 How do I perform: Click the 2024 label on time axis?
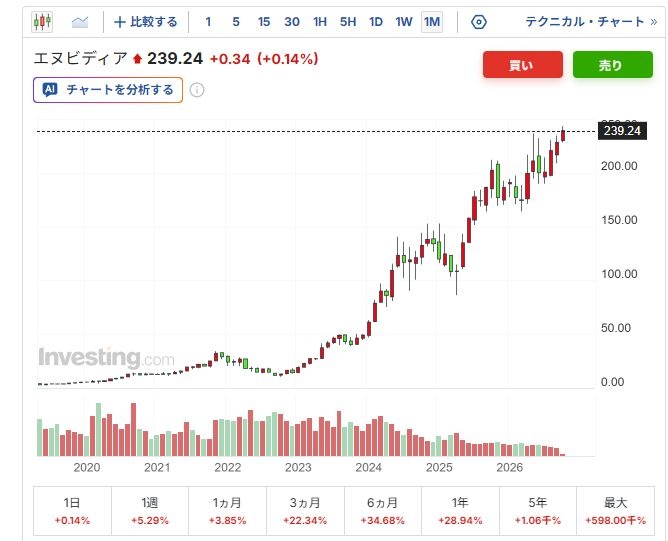(x=369, y=467)
